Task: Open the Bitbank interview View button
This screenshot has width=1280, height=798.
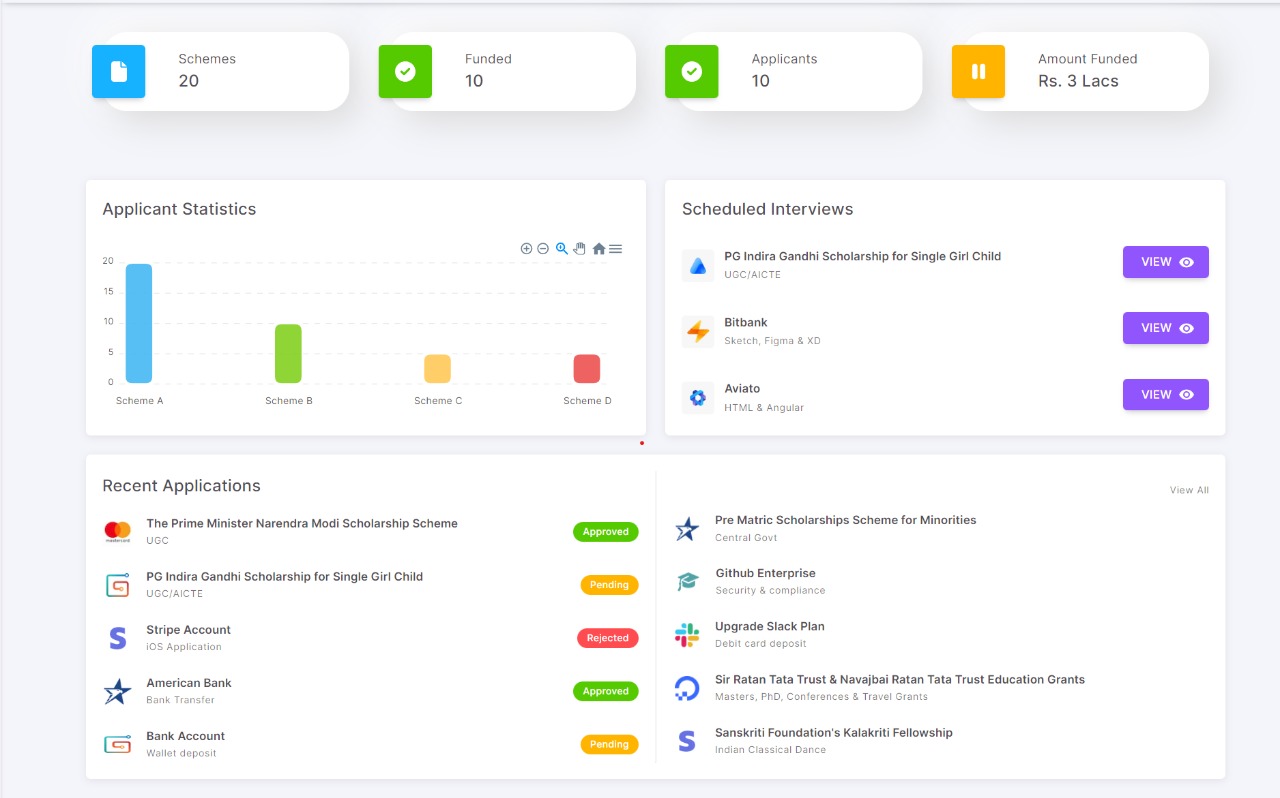Action: 1165,327
